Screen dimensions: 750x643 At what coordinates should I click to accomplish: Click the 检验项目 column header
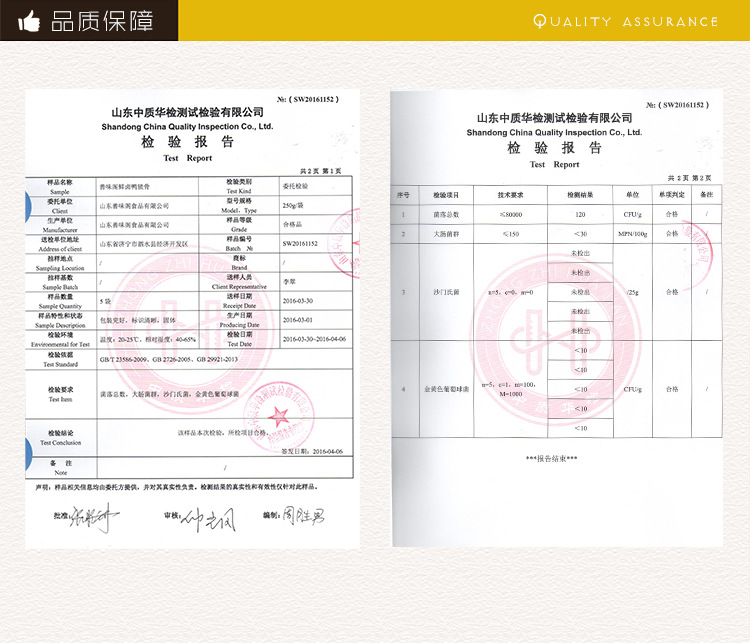click(446, 195)
